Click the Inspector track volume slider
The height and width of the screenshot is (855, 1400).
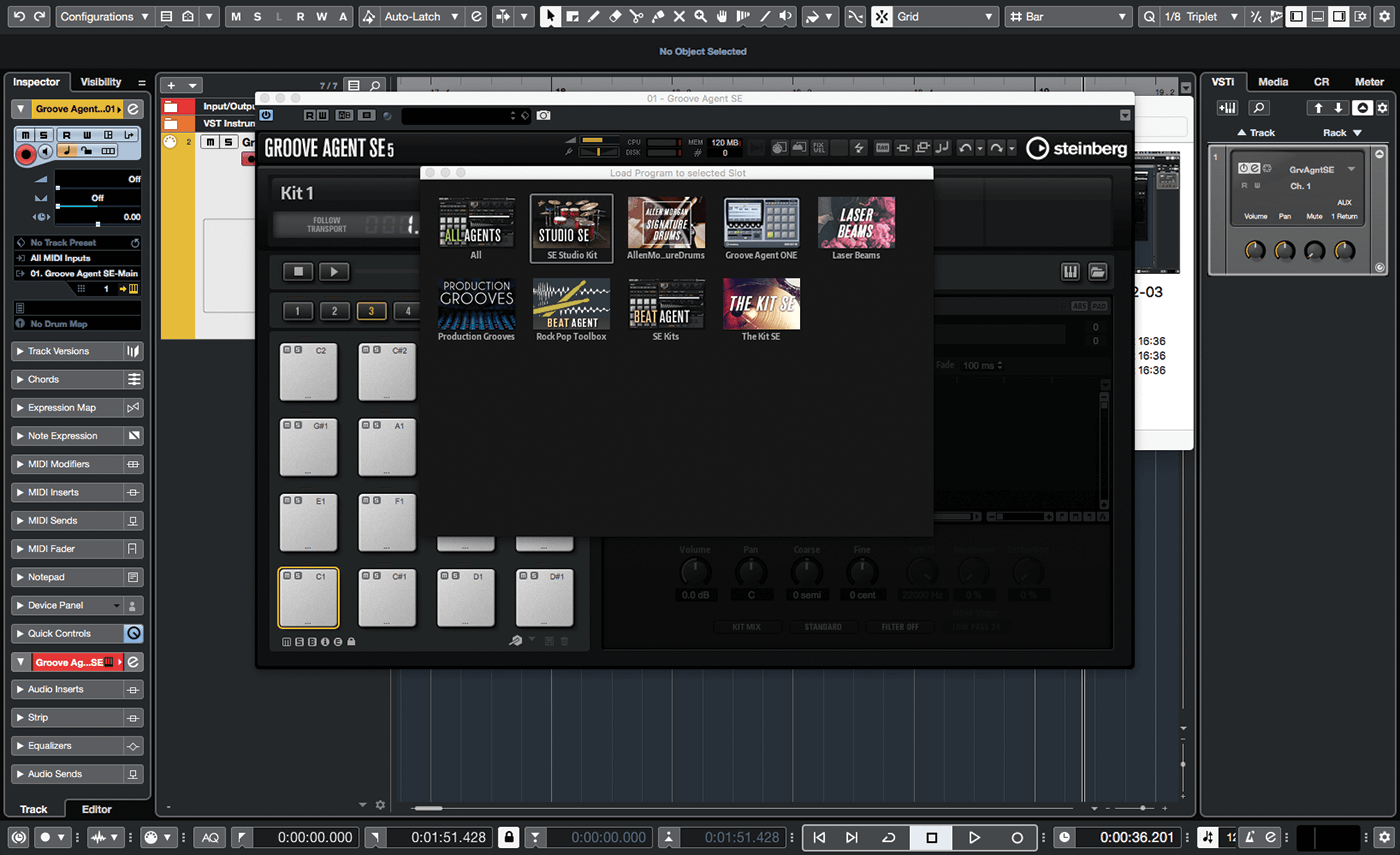click(98, 187)
